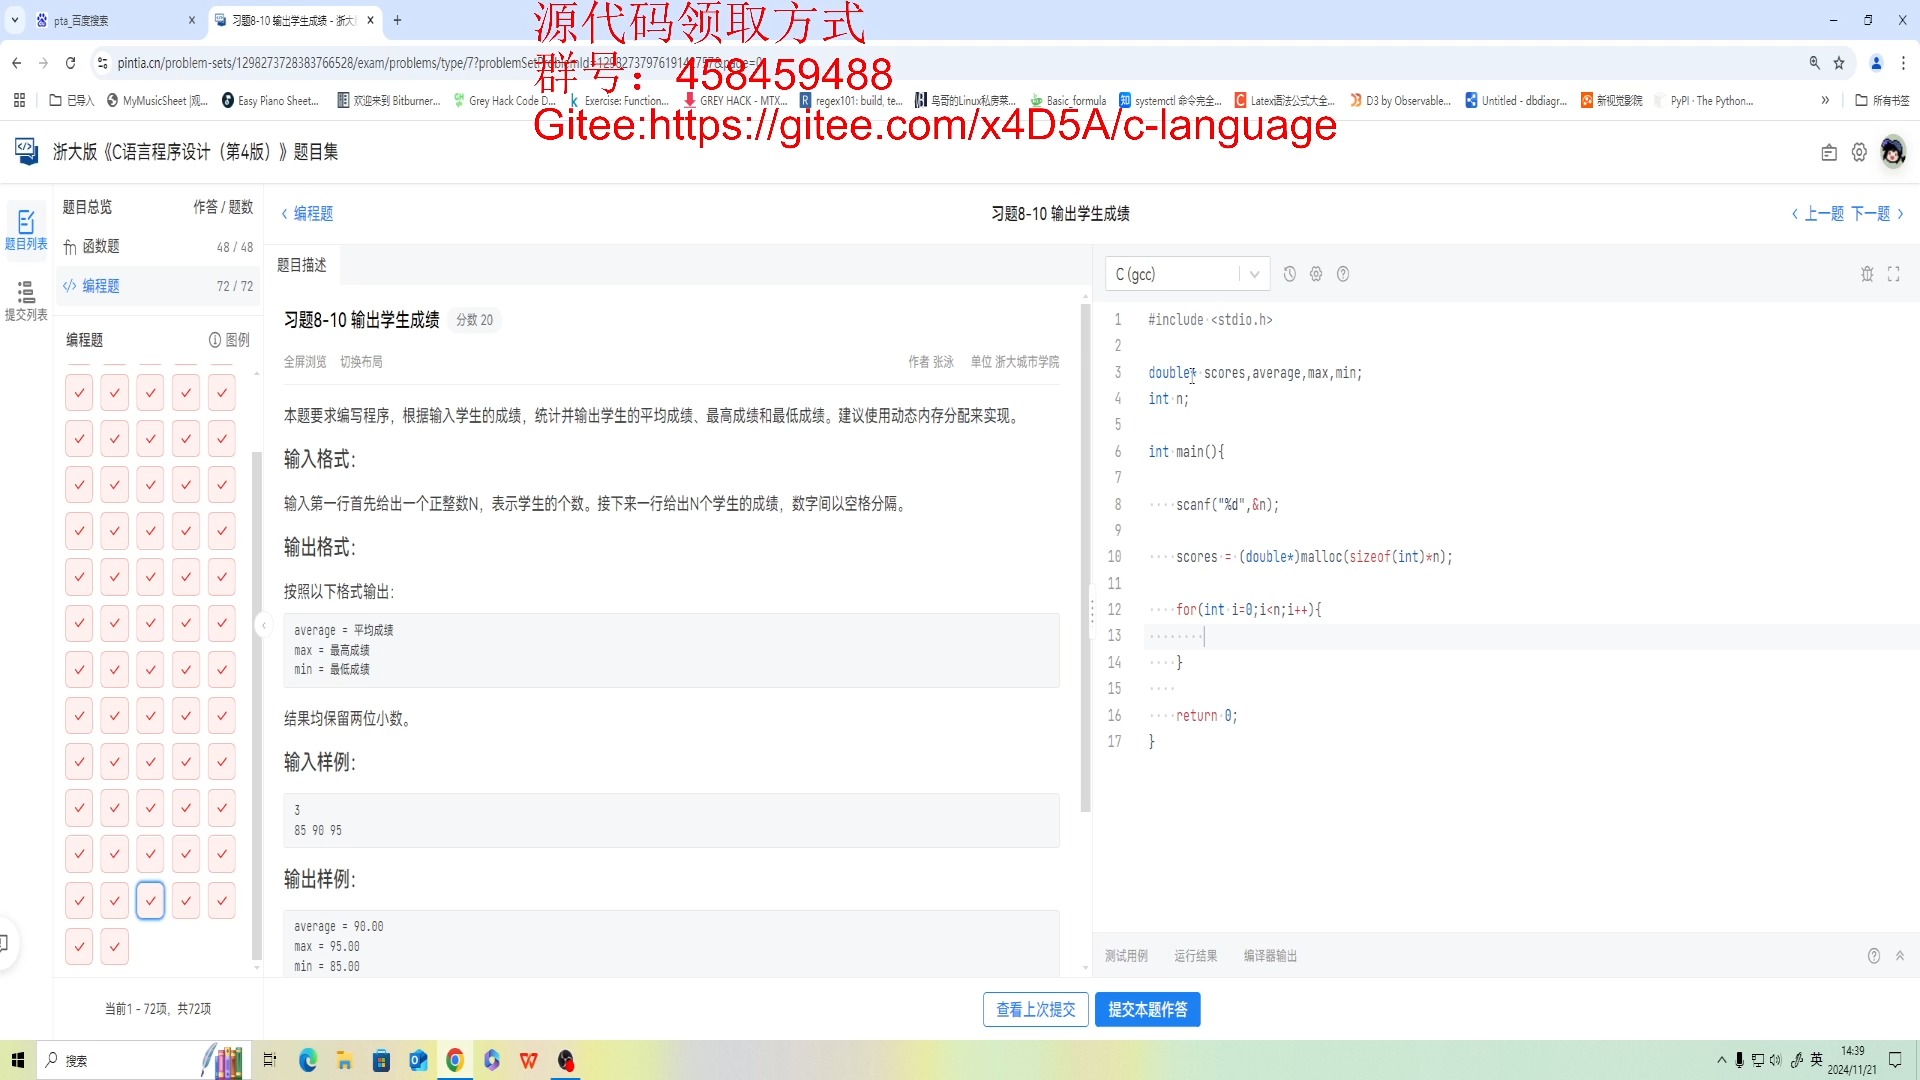
Task: Click the help question-mark icon near compiler selector
Action: tap(1343, 274)
